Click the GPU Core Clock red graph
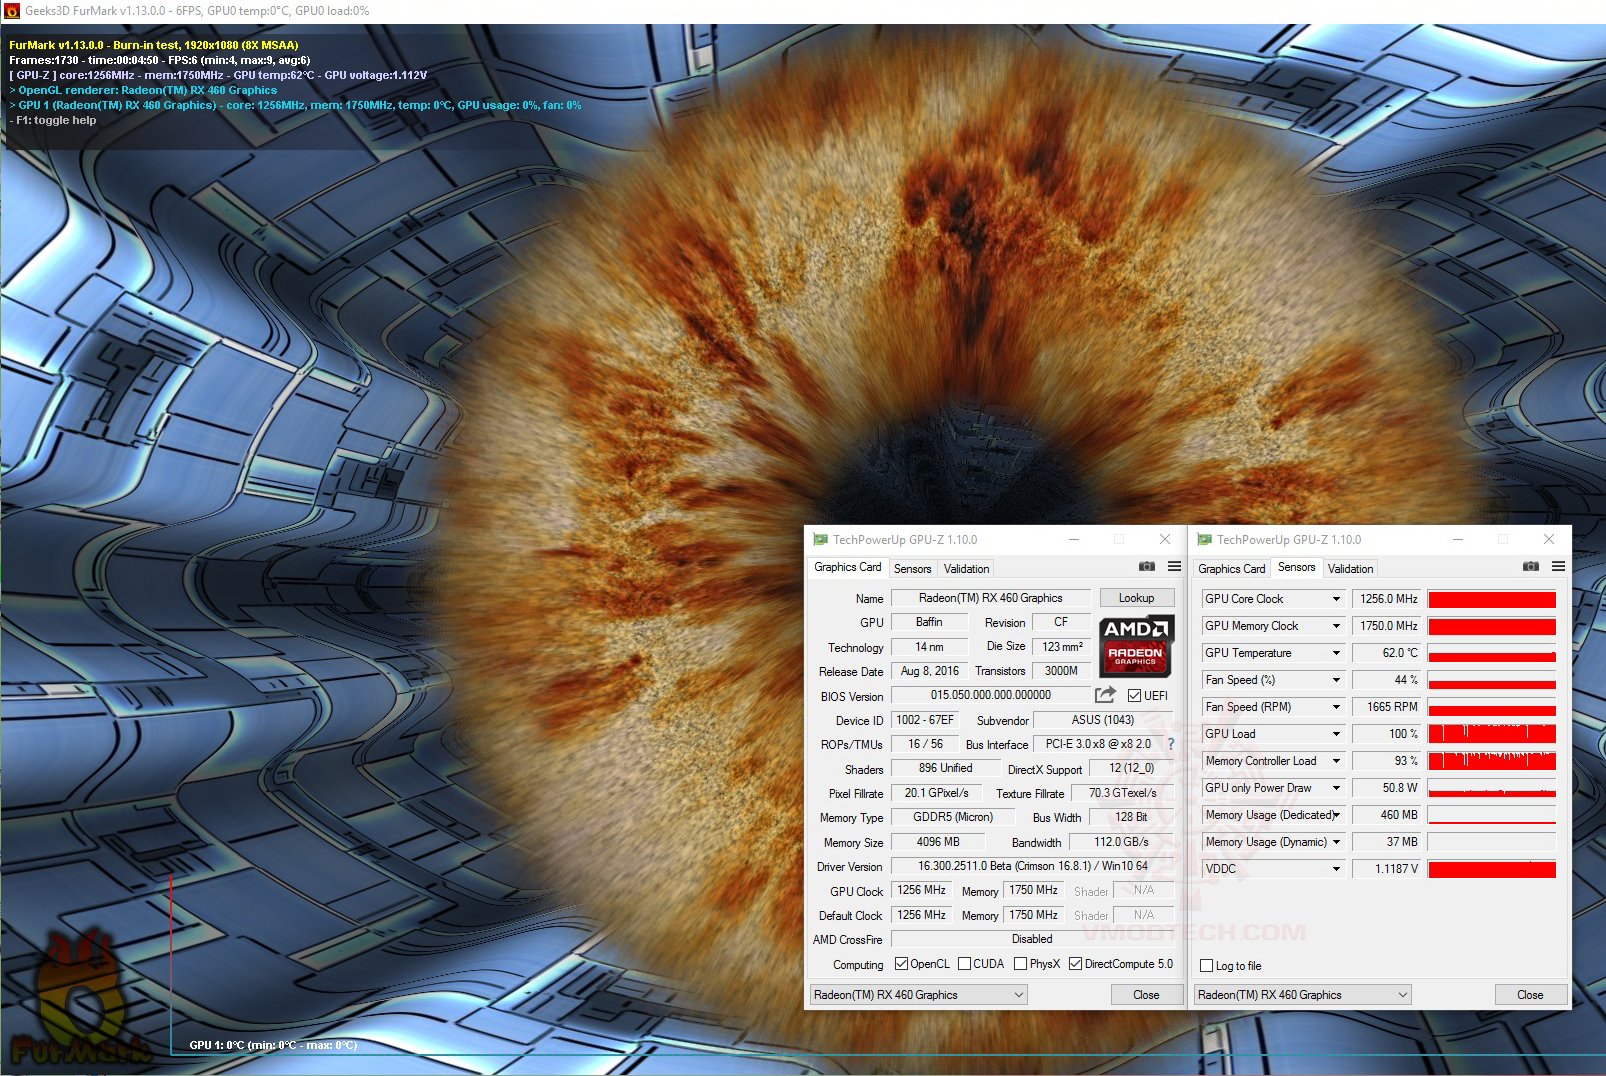This screenshot has height=1076, width=1606. pyautogui.click(x=1492, y=599)
